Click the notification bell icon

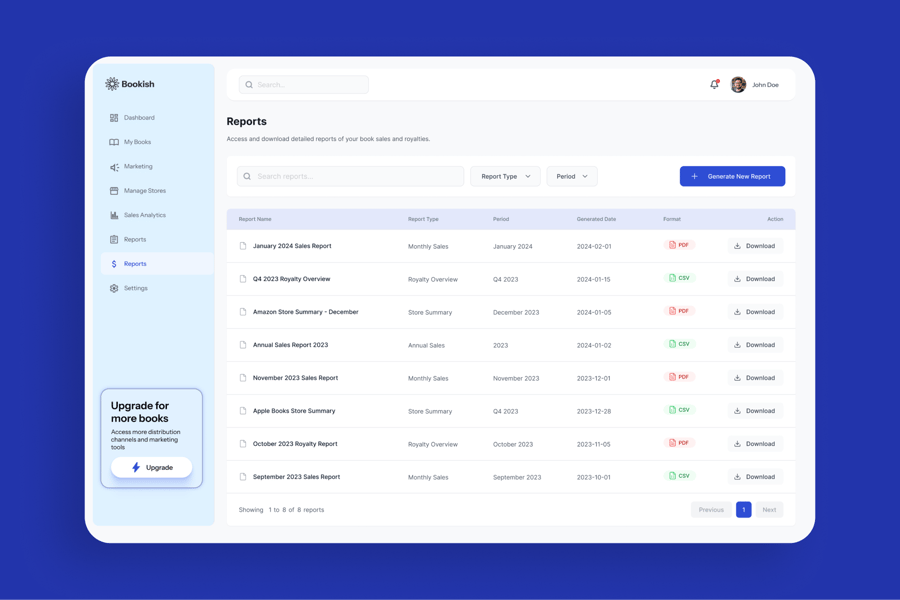click(714, 85)
